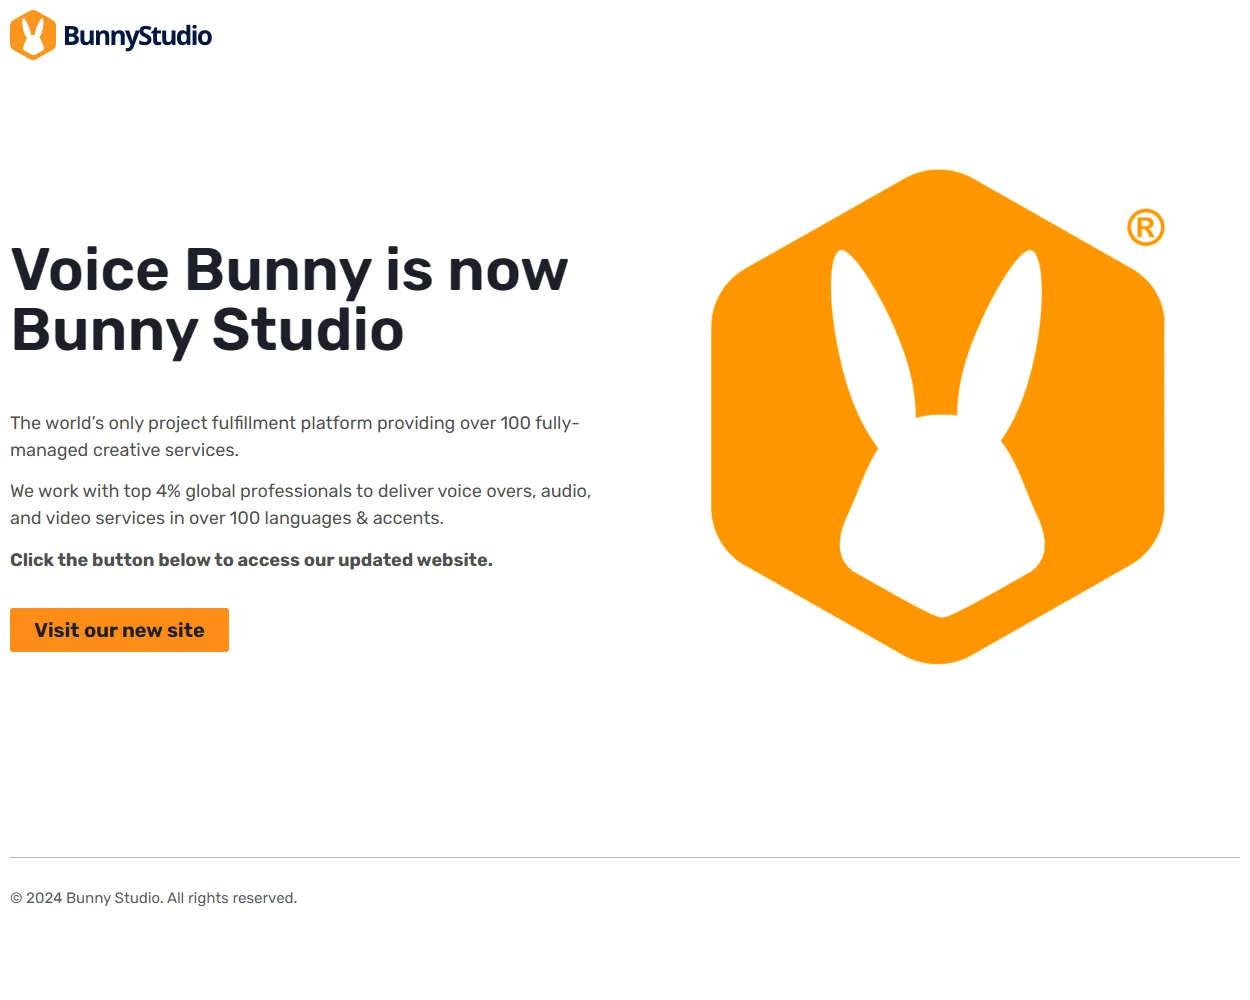This screenshot has width=1250, height=1000.
Task: Click the BunnyStudio wordmark text
Action: (136, 35)
